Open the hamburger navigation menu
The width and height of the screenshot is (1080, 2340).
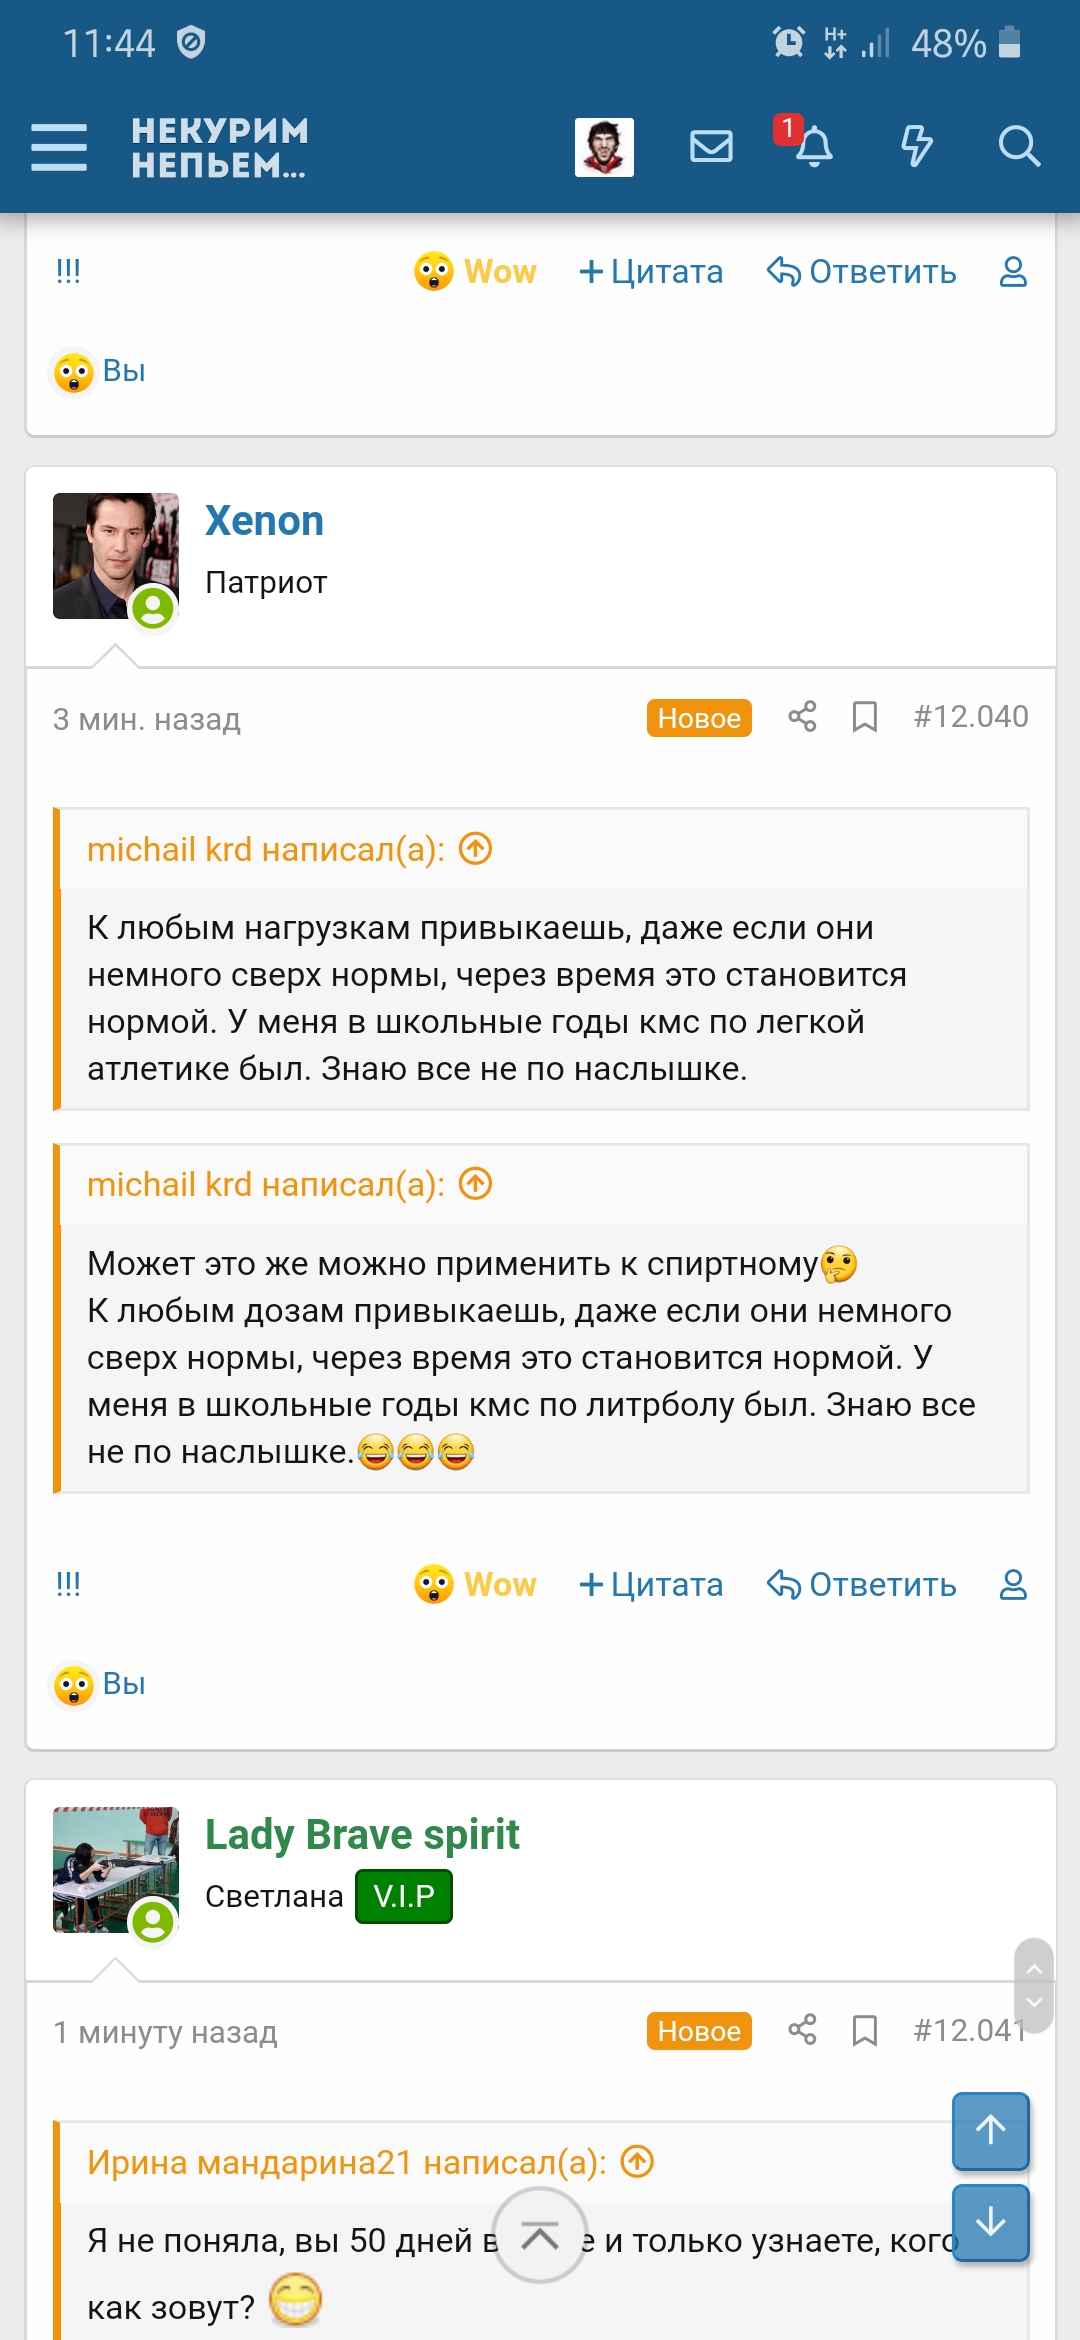59,147
